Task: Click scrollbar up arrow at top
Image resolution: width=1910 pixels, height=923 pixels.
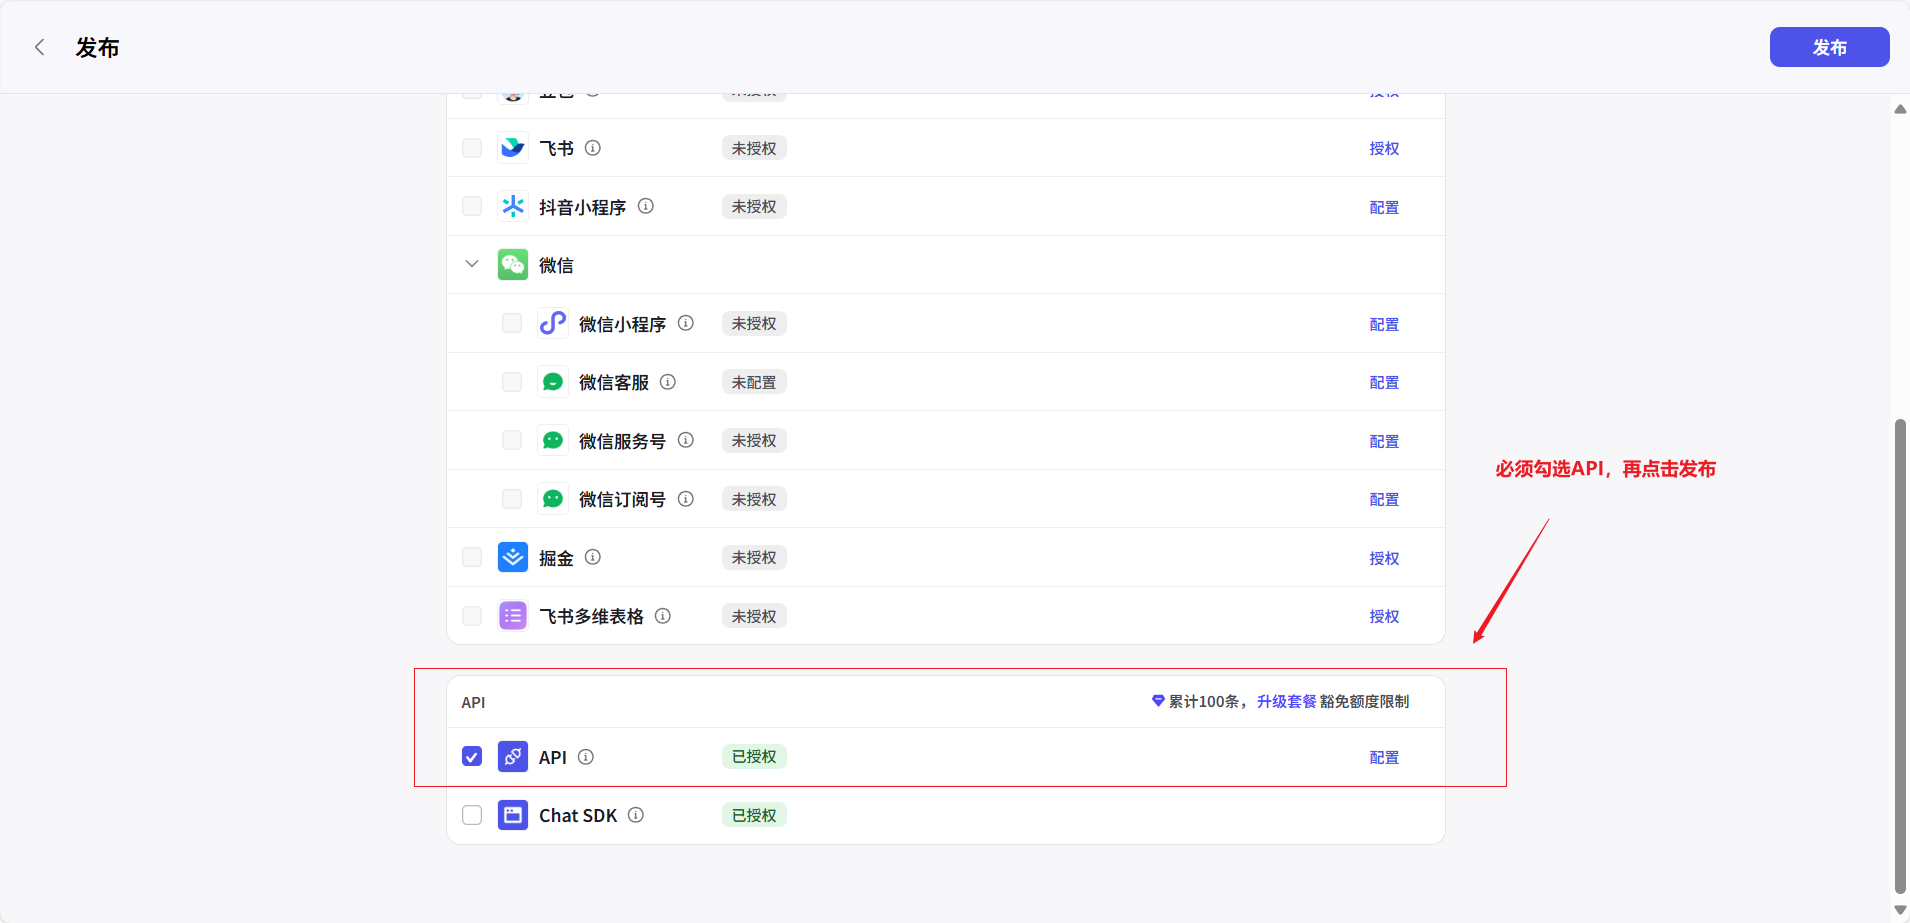Action: pos(1900,109)
